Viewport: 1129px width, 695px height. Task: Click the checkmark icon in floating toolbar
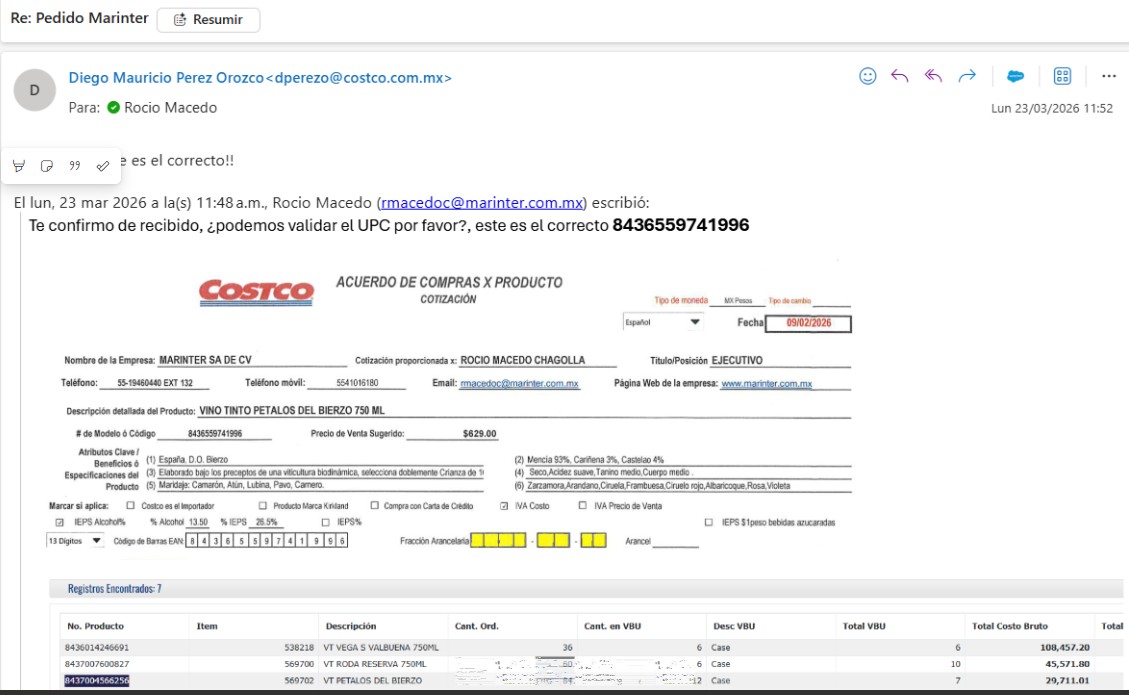[102, 165]
